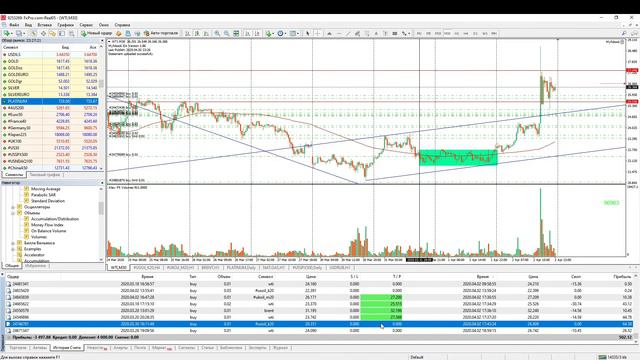Sort history by the Прибыль column header
Image resolution: width=640 pixels, height=360 pixels.
[622, 277]
